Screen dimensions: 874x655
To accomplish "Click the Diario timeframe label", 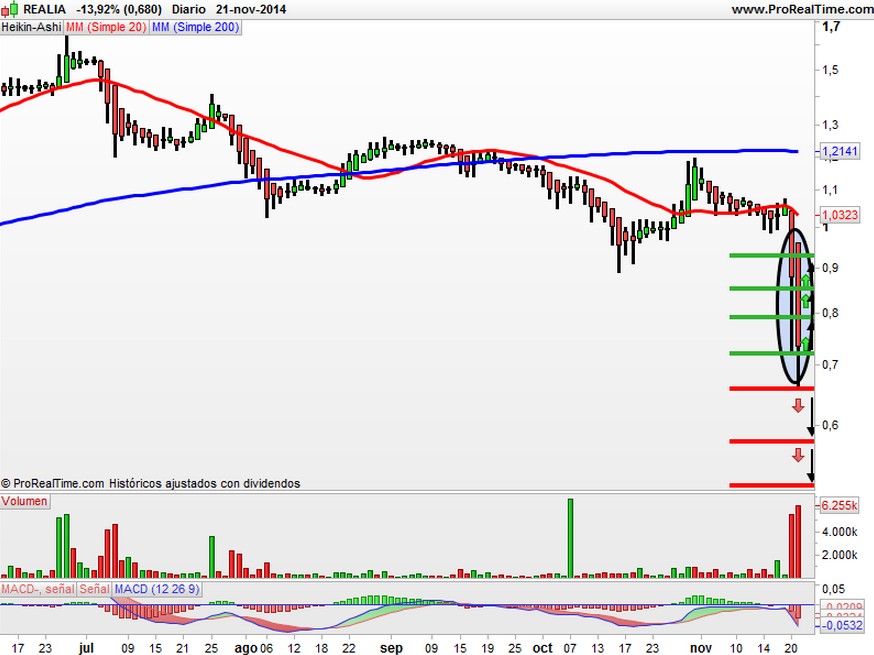I will (x=188, y=9).
